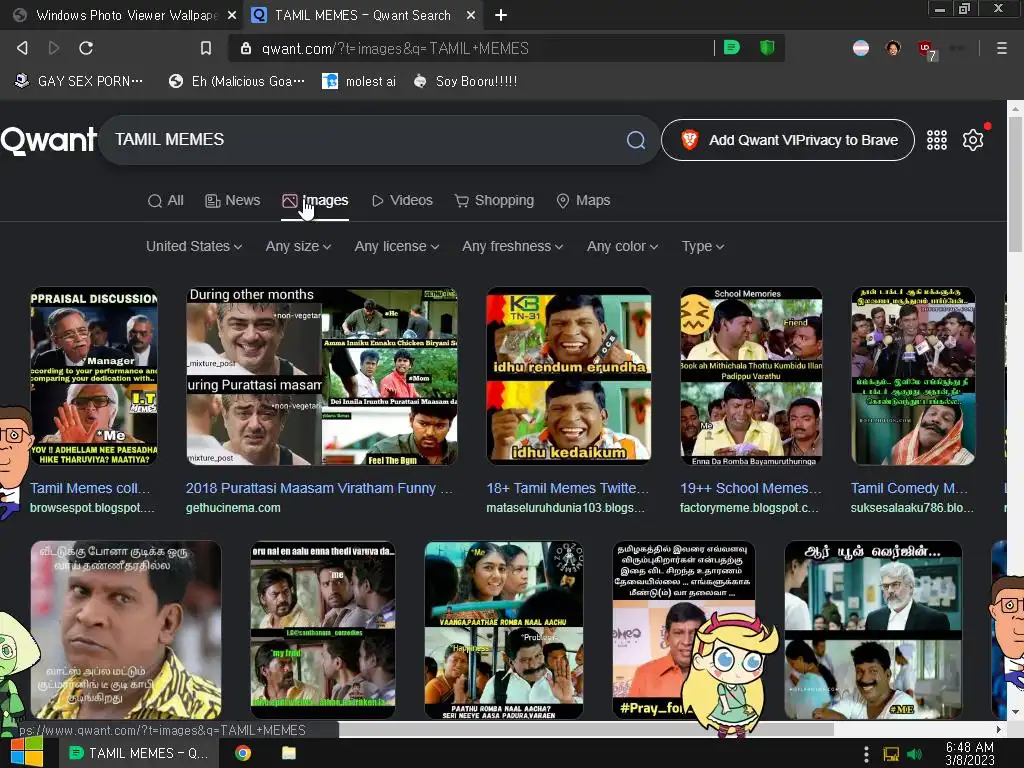Click the TAMIL MEMES search input field
This screenshot has height=768, width=1024.
[366, 140]
